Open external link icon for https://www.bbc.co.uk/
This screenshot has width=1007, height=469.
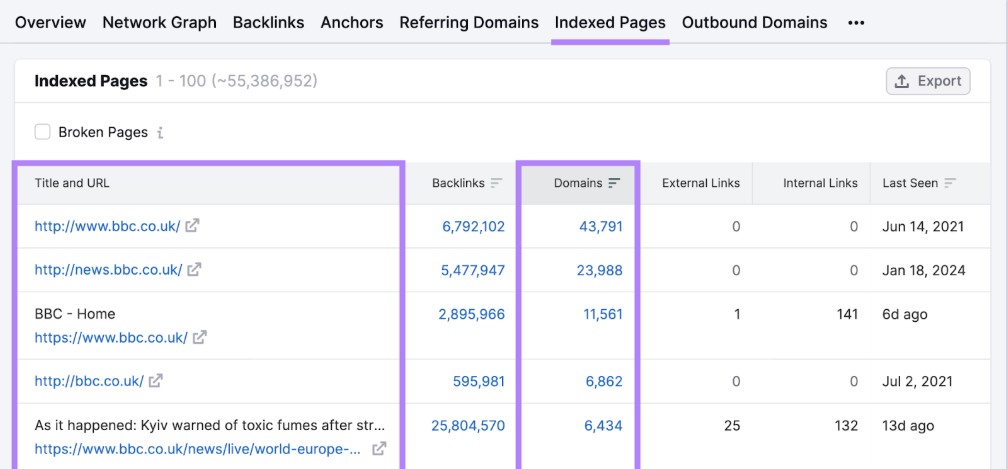click(x=200, y=337)
